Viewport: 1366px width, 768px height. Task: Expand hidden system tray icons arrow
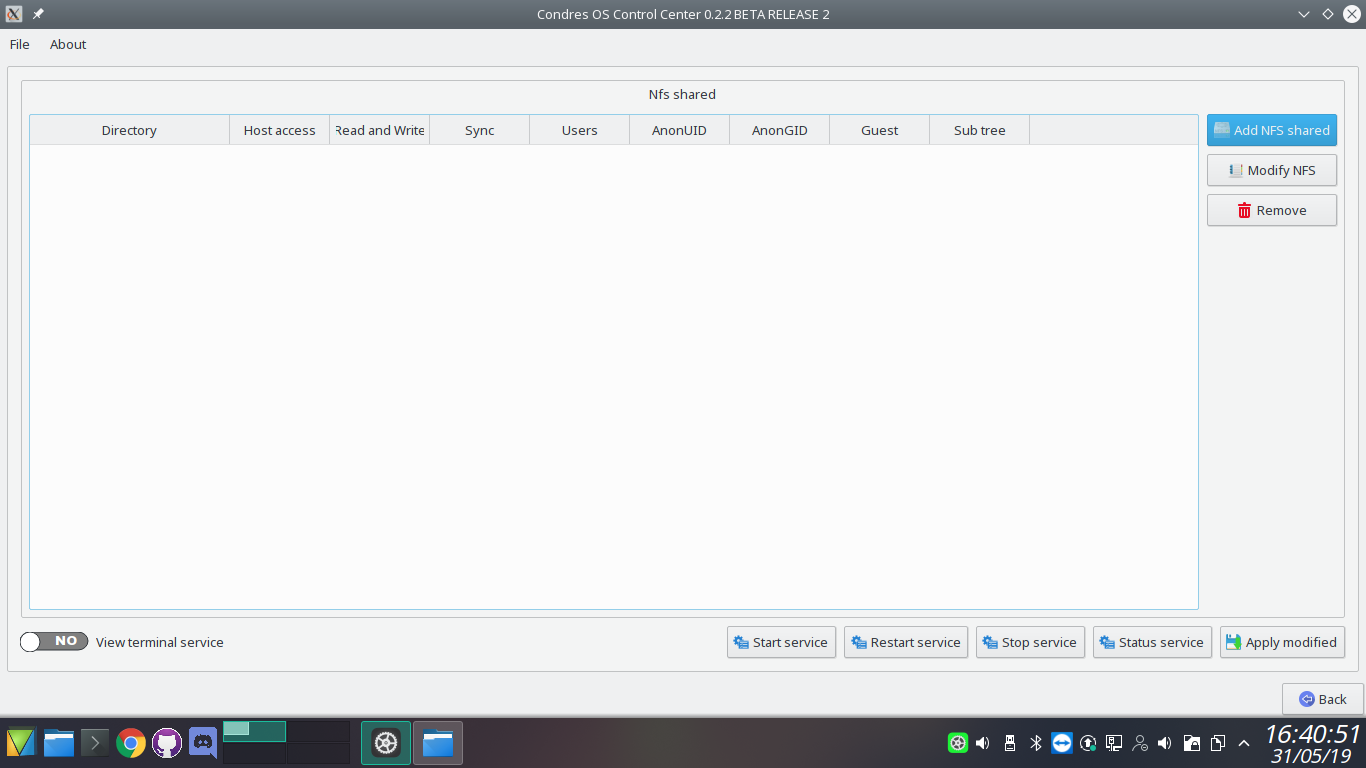point(1244,743)
